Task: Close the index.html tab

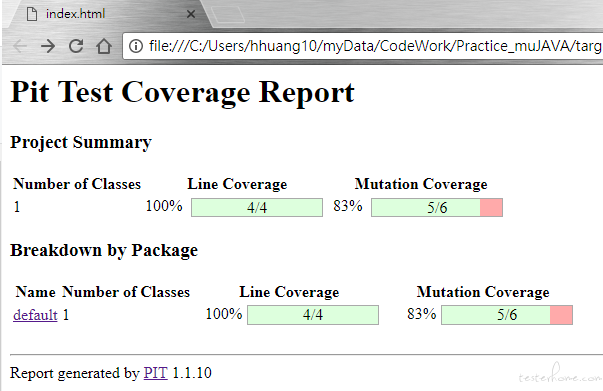Action: point(191,14)
